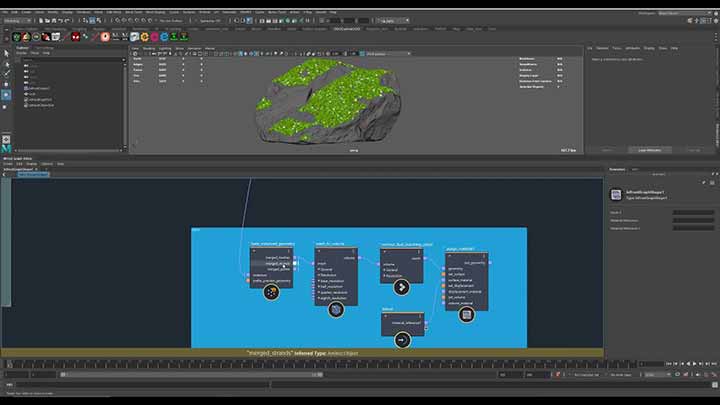Click the round arrow icon under value node
Image resolution: width=720 pixels, height=405 pixels.
[402, 340]
